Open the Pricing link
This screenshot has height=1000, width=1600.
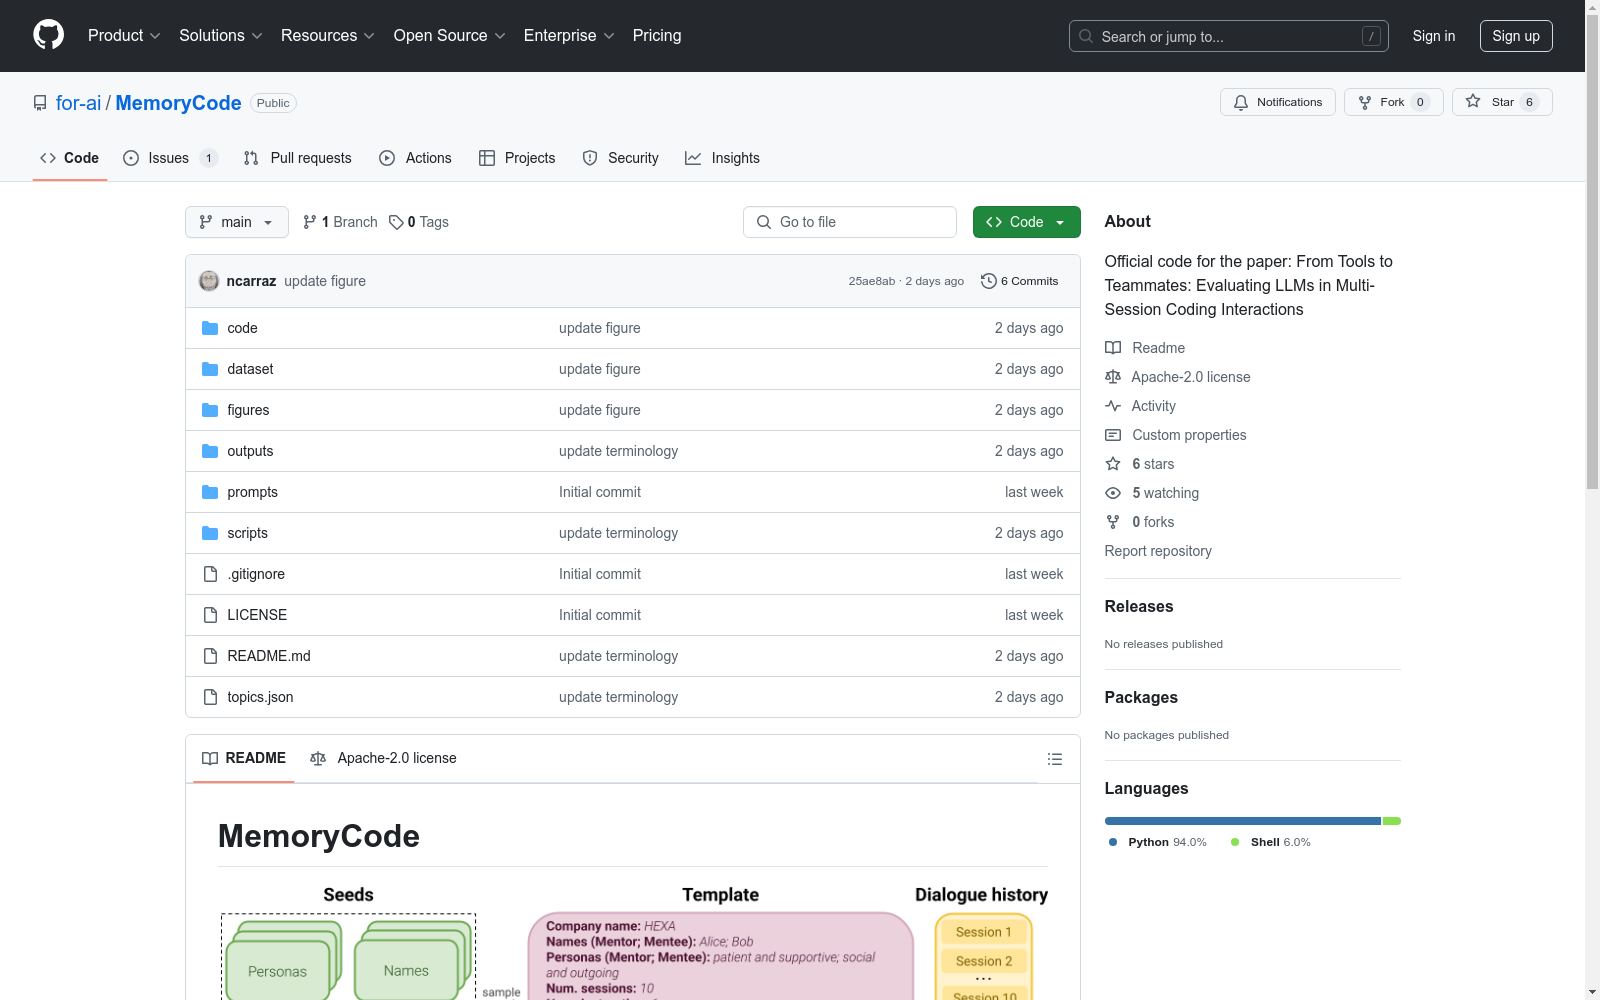coord(657,36)
